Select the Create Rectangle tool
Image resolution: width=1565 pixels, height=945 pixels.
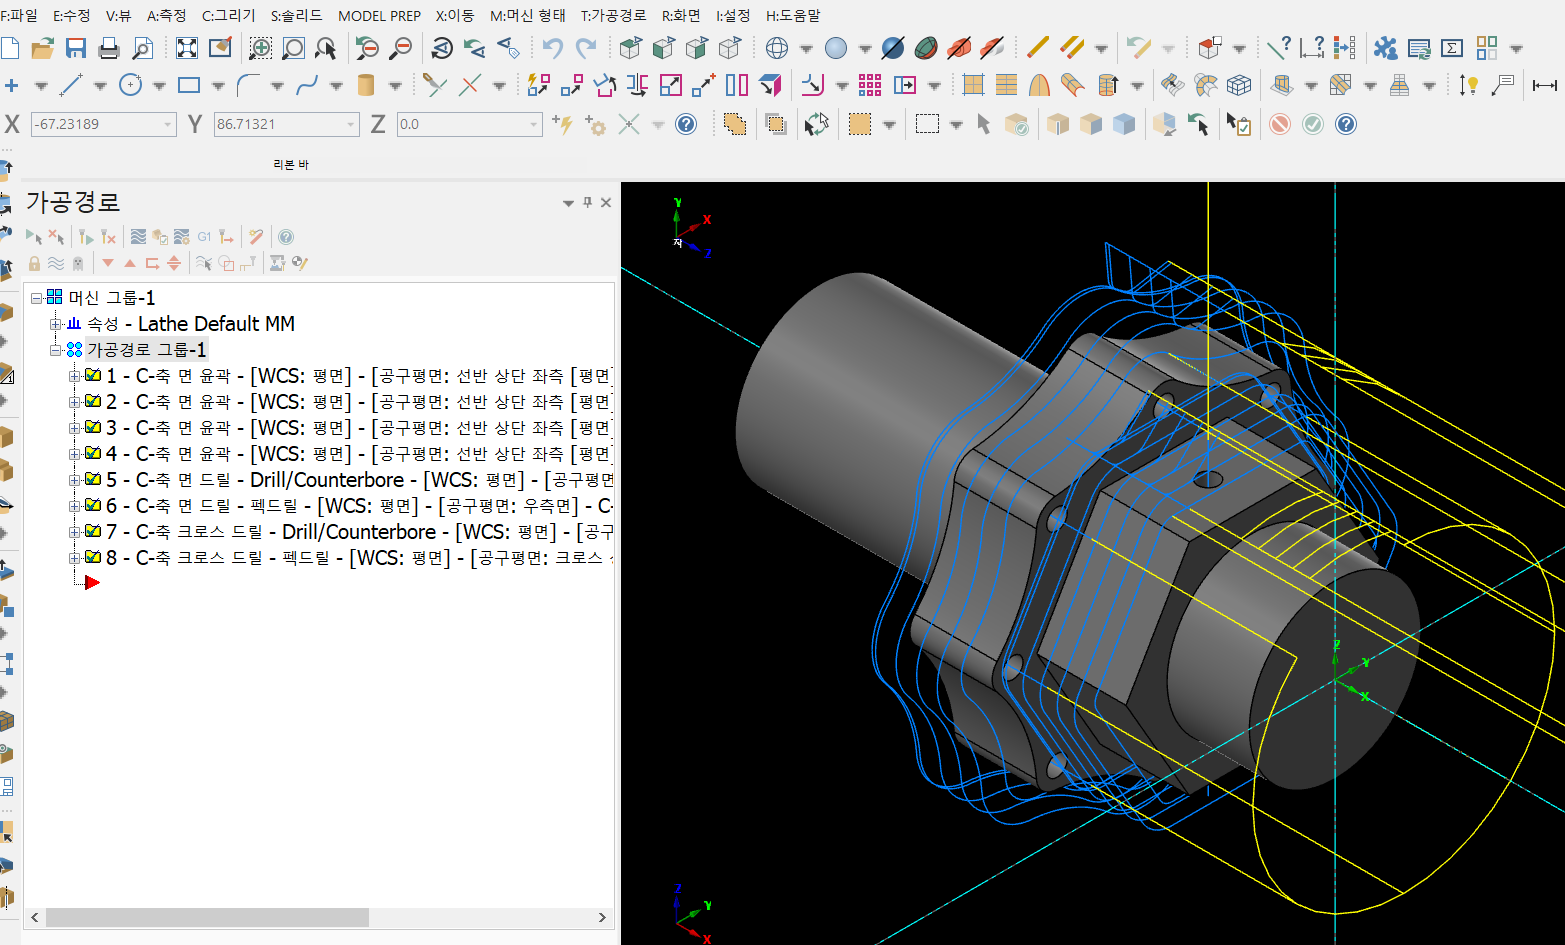[x=189, y=85]
